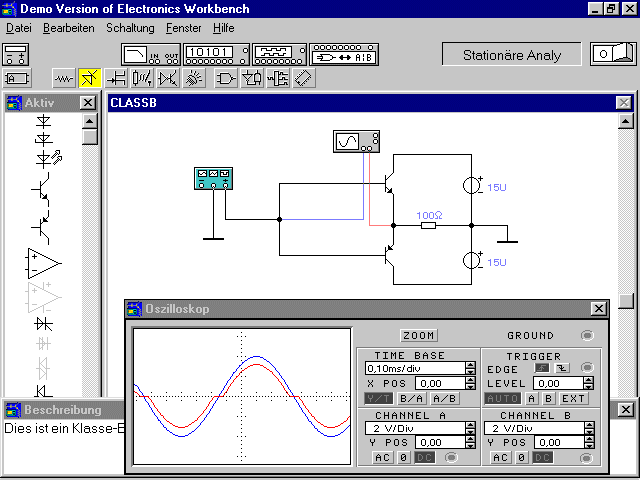Select the op-amp component in parts bin

[43, 262]
